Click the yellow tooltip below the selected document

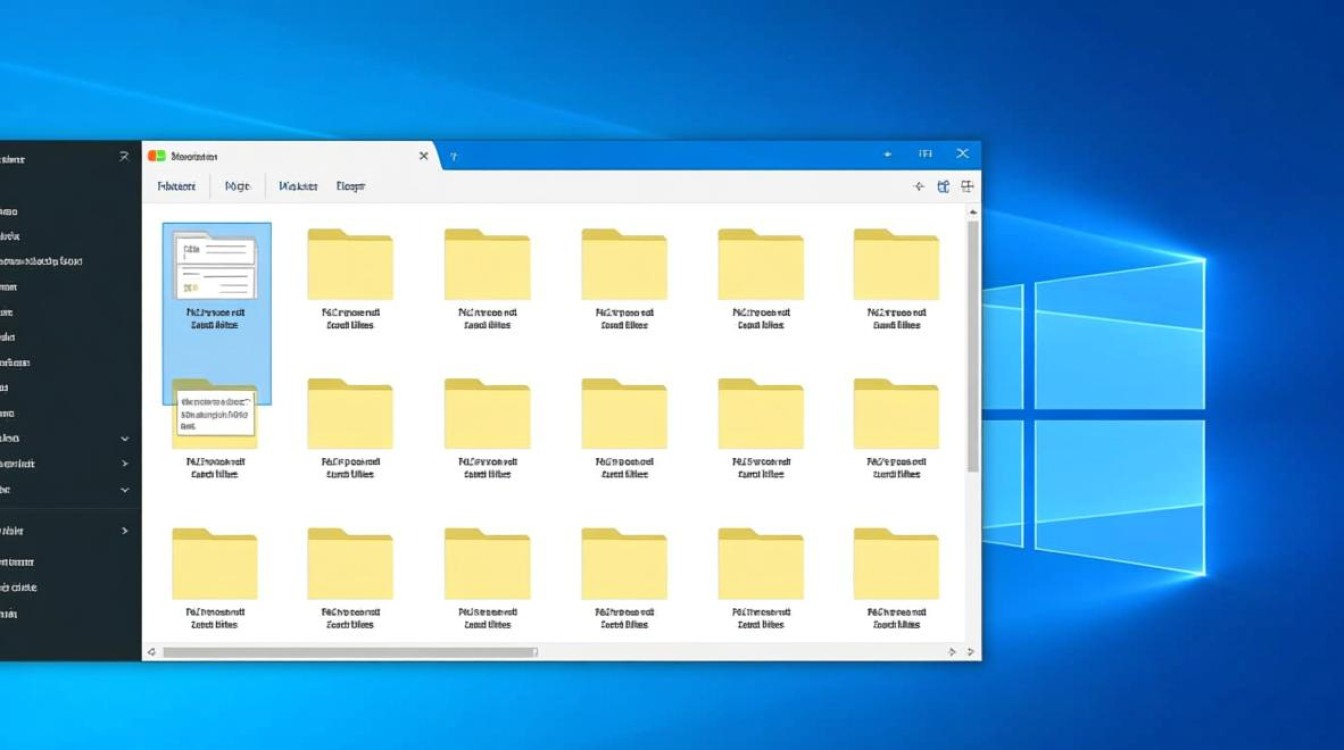point(216,412)
